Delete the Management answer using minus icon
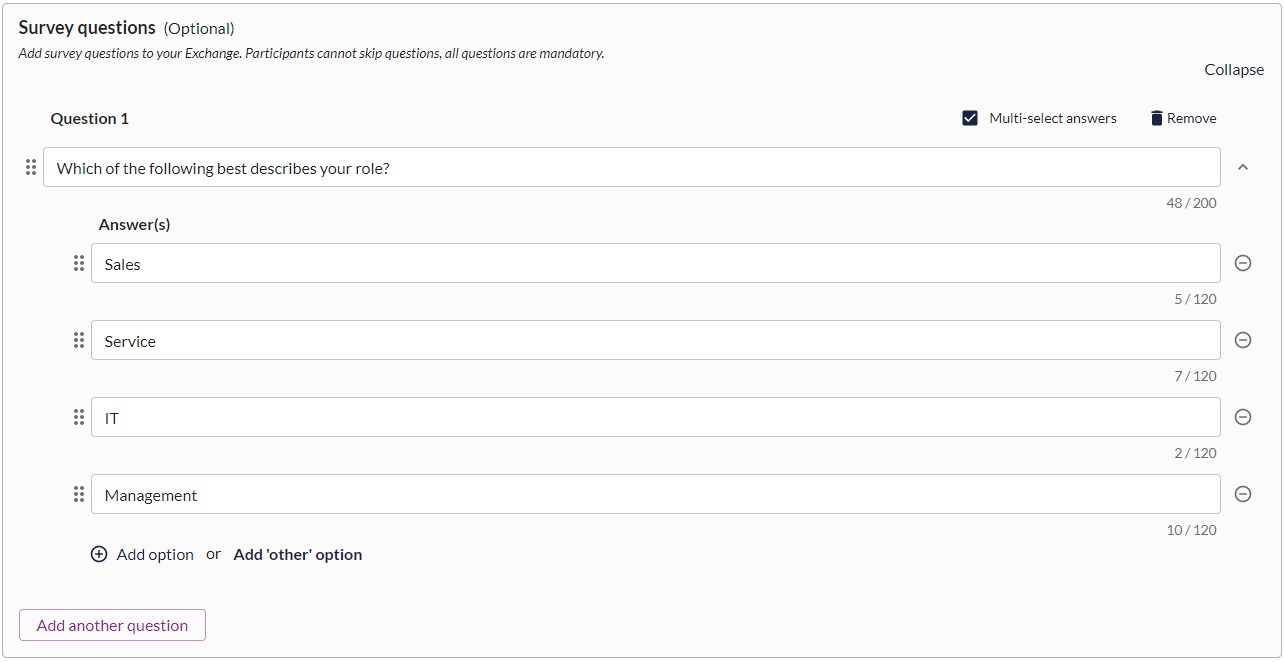The width and height of the screenshot is (1284, 662). coord(1243,494)
